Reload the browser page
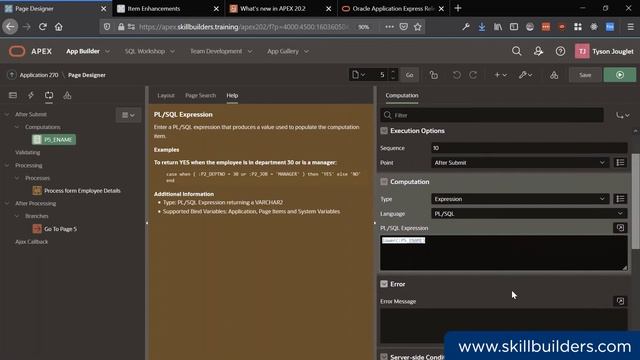Screen dimensions: 640x360 42,27
